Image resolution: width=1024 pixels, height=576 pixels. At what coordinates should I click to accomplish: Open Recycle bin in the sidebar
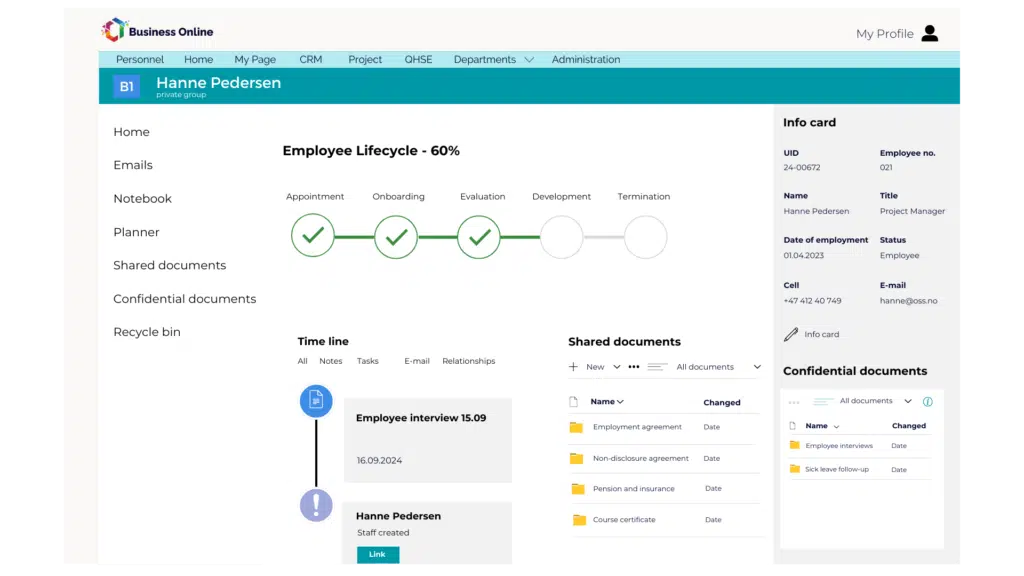tap(147, 332)
